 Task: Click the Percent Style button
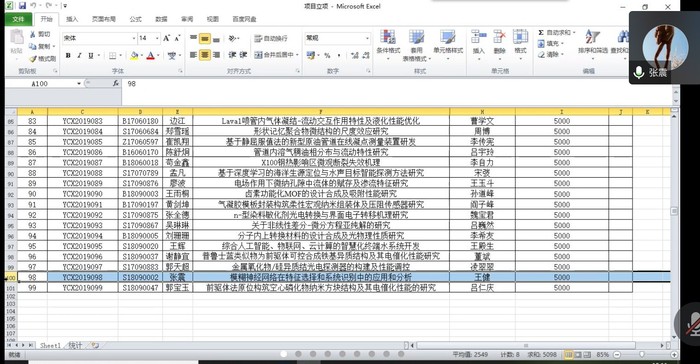pyautogui.click(x=327, y=55)
